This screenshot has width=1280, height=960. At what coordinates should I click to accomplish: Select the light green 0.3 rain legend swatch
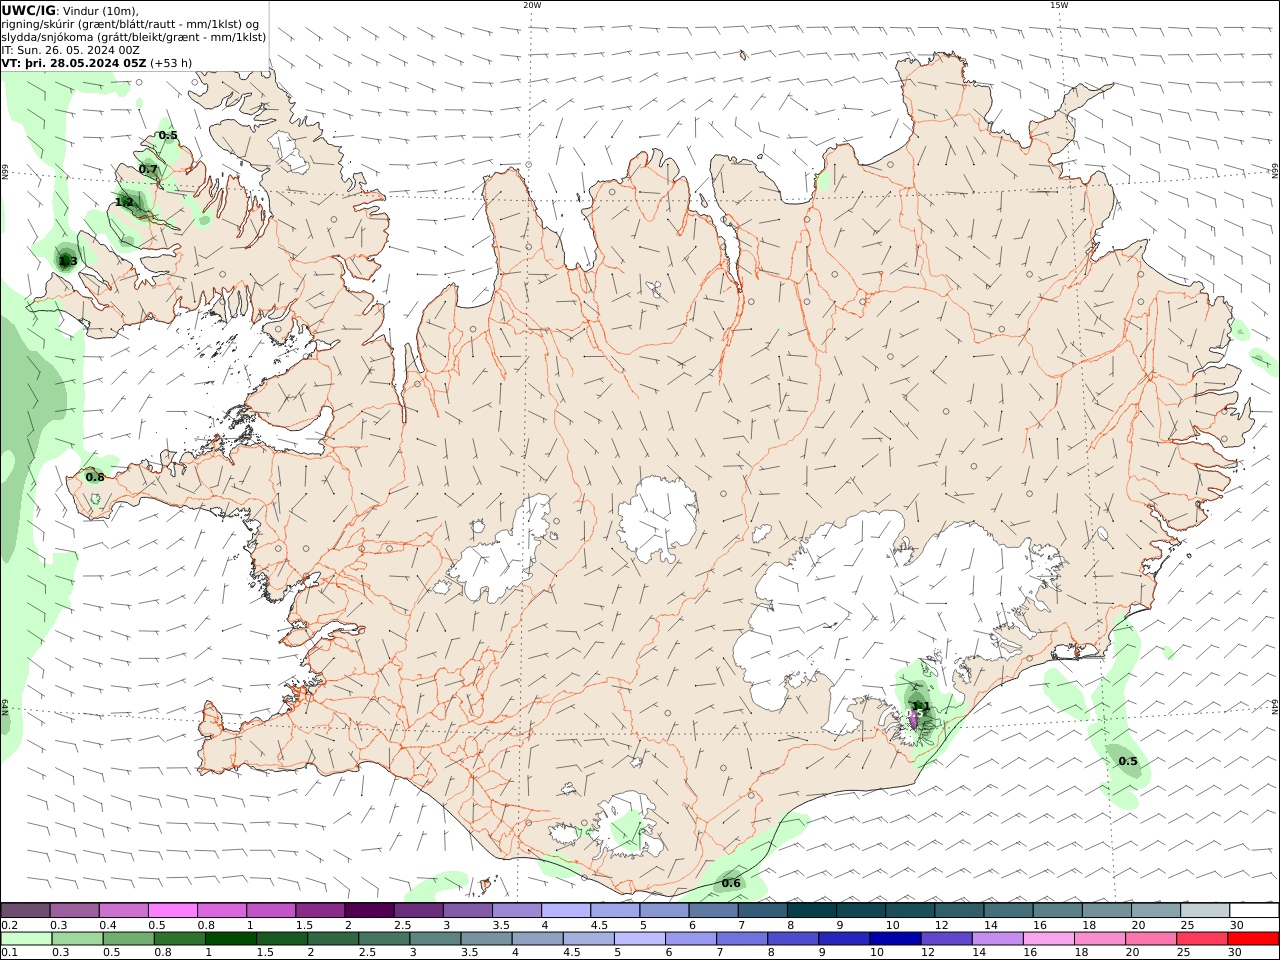pos(77,939)
